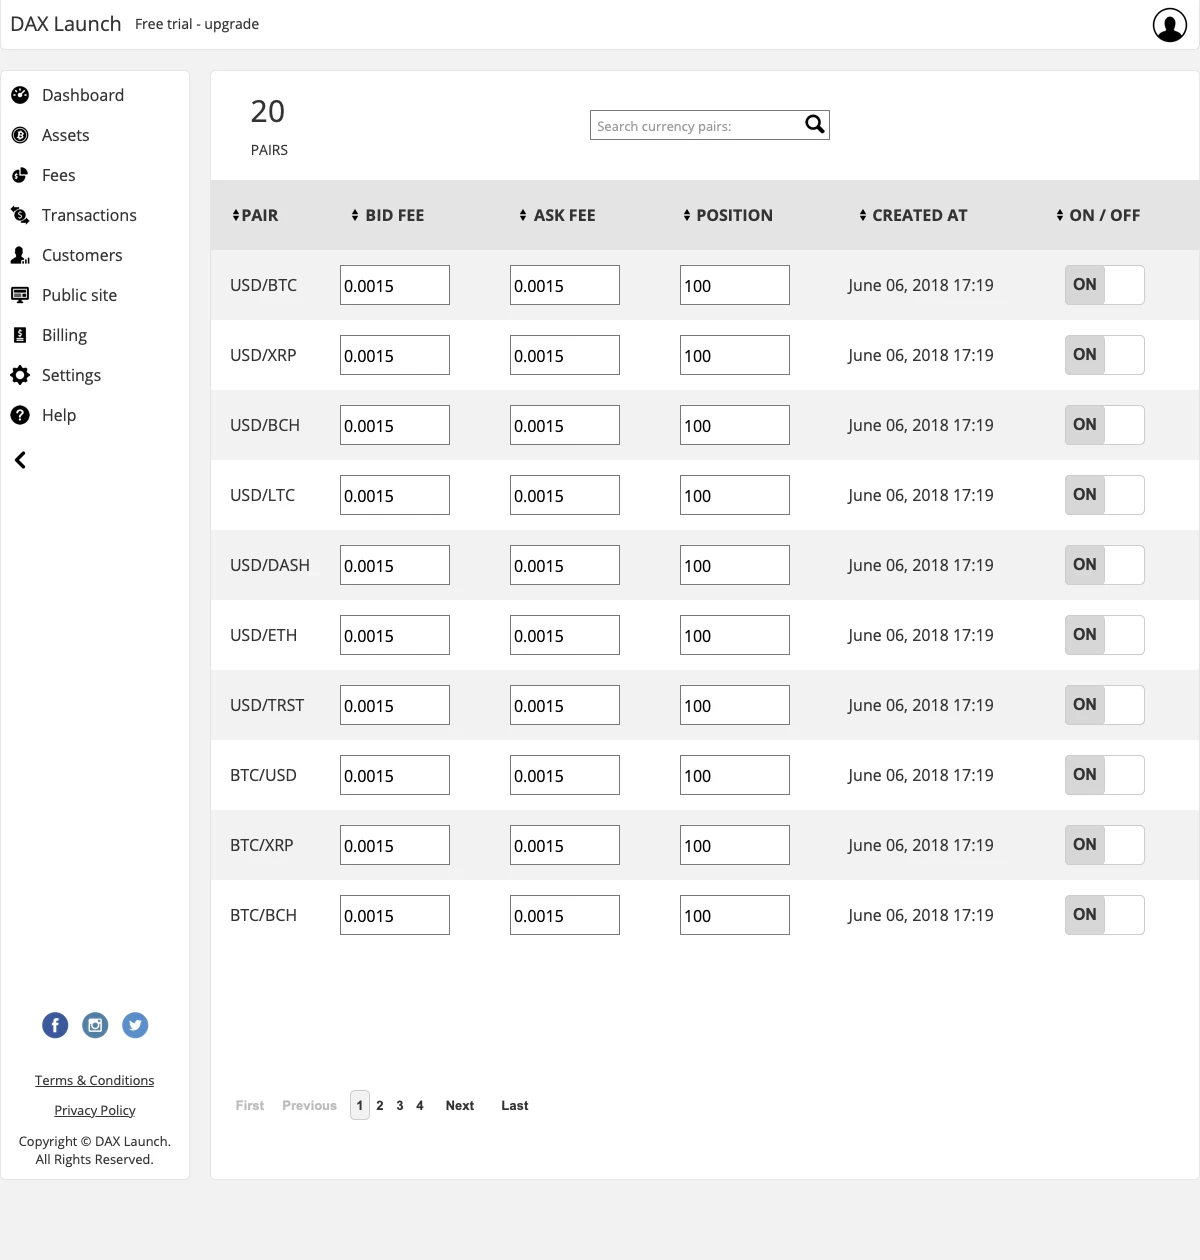The image size is (1200, 1260).
Task: Click the BTC/USD pair name
Action: (263, 775)
